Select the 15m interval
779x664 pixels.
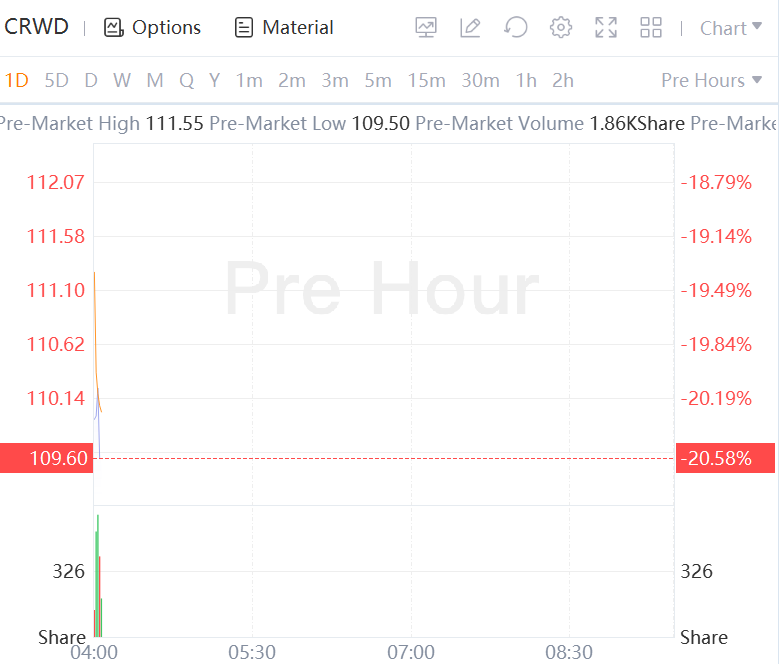tap(426, 80)
